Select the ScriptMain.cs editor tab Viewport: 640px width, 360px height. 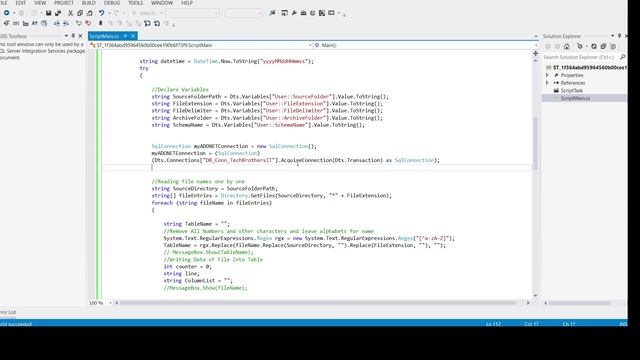pyautogui.click(x=104, y=36)
